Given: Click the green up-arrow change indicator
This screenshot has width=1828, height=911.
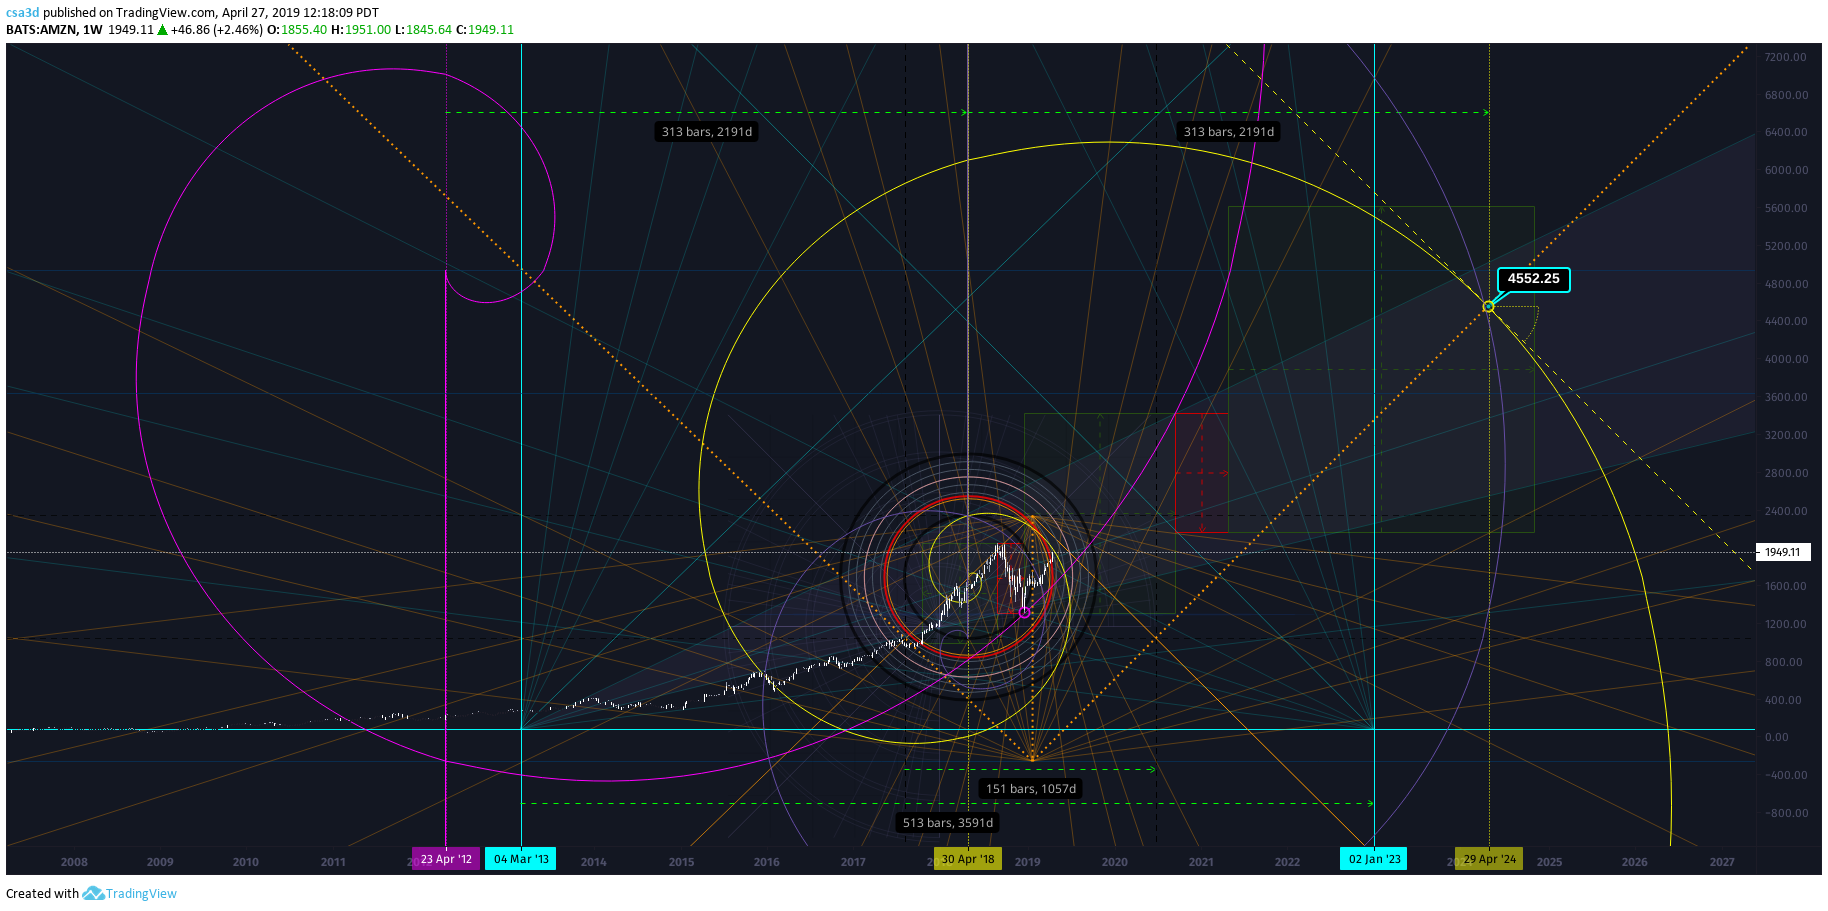Looking at the screenshot, I should coord(162,30).
